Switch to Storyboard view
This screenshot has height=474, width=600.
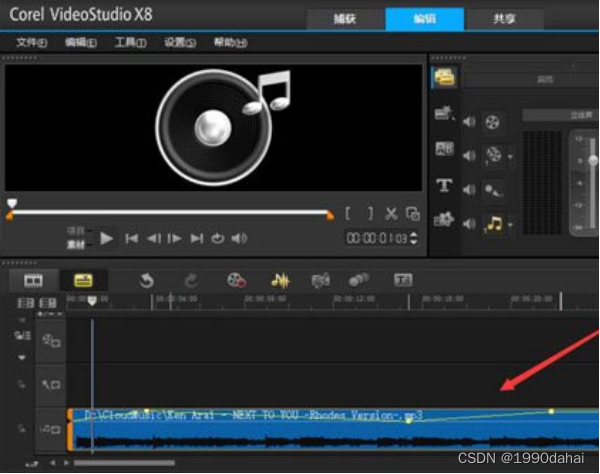pos(33,280)
